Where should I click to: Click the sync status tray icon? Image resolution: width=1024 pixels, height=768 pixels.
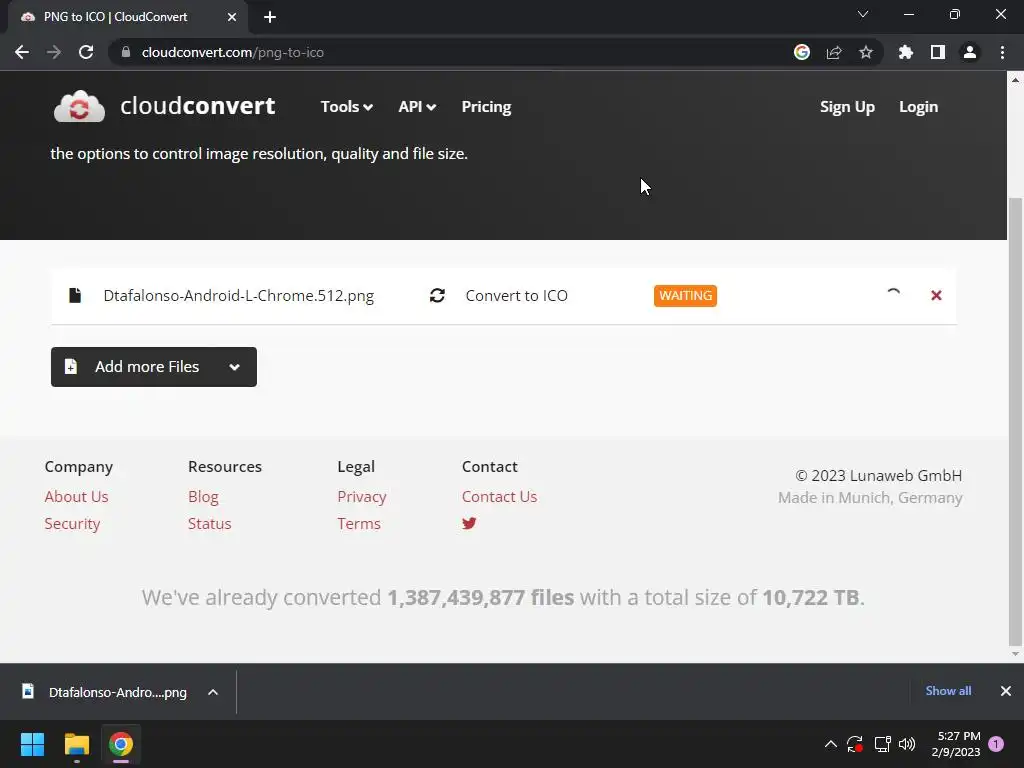(x=855, y=744)
